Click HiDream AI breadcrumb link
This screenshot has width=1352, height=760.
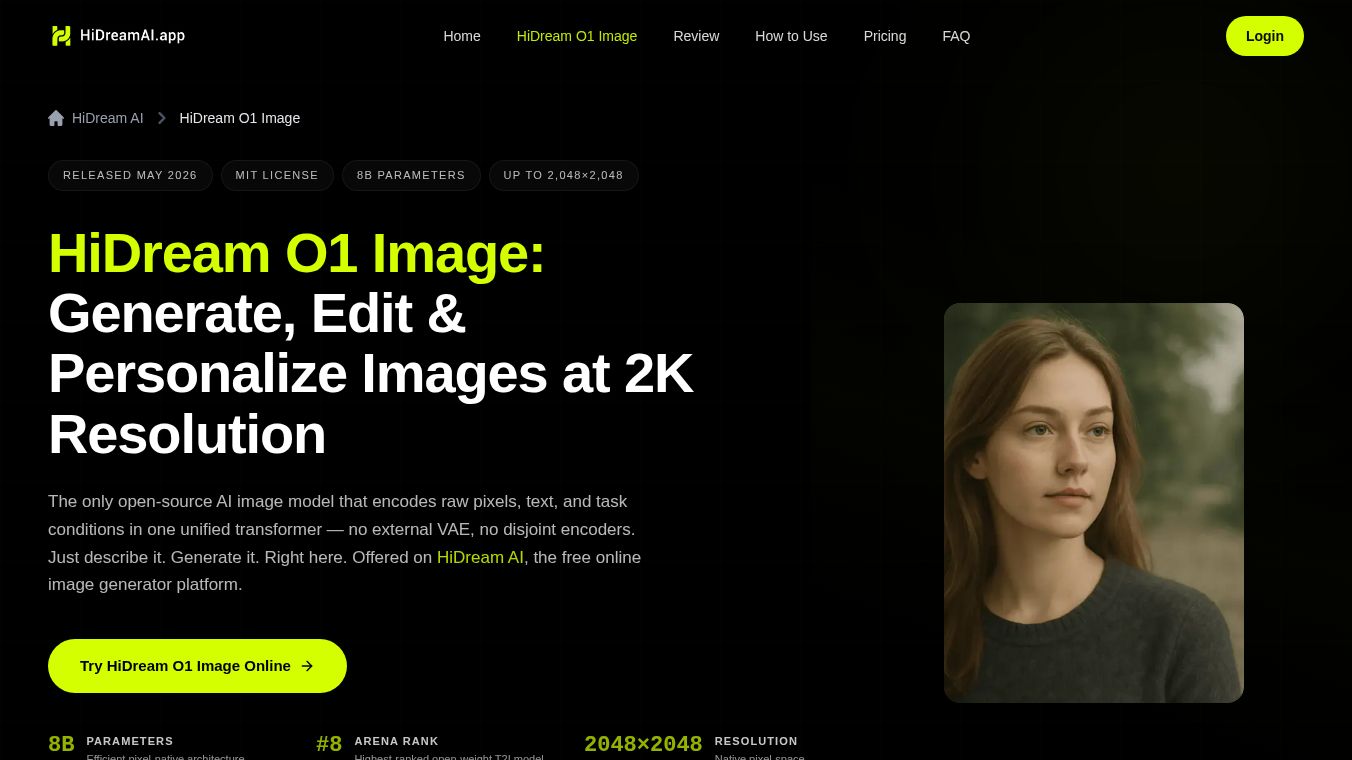(x=108, y=118)
